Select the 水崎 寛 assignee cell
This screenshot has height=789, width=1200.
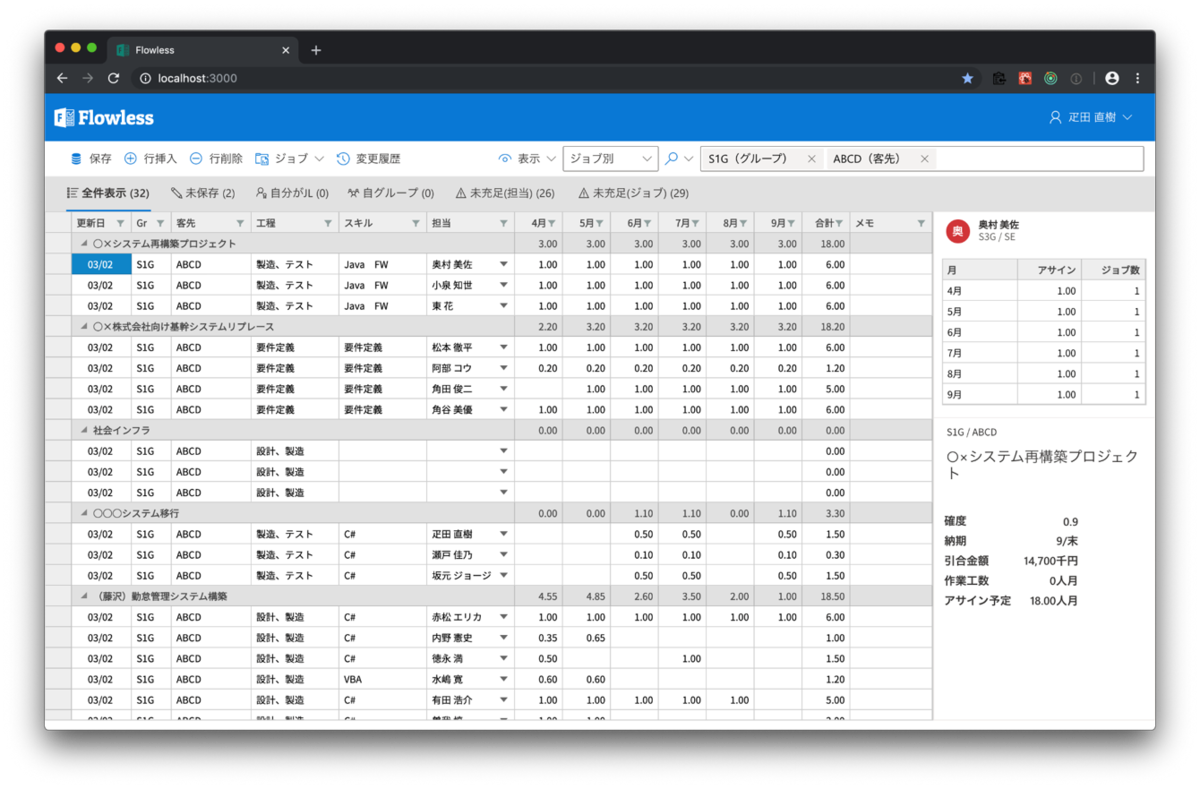[470, 680]
